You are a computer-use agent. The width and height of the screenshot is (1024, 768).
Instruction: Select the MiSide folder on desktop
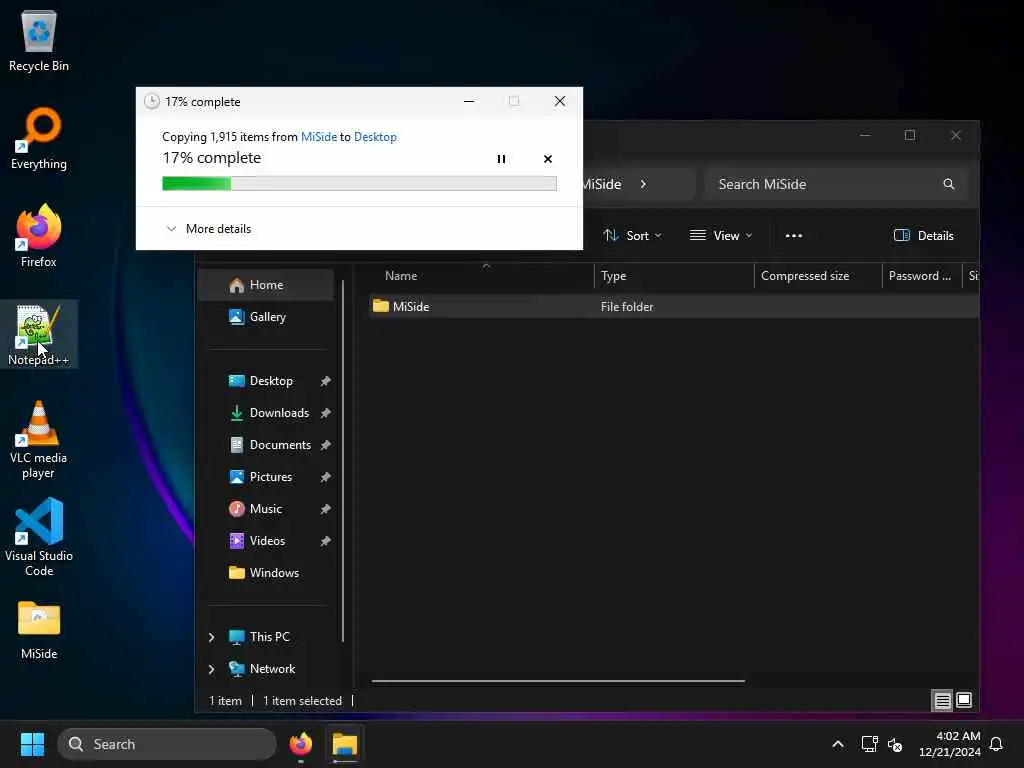coord(39,630)
